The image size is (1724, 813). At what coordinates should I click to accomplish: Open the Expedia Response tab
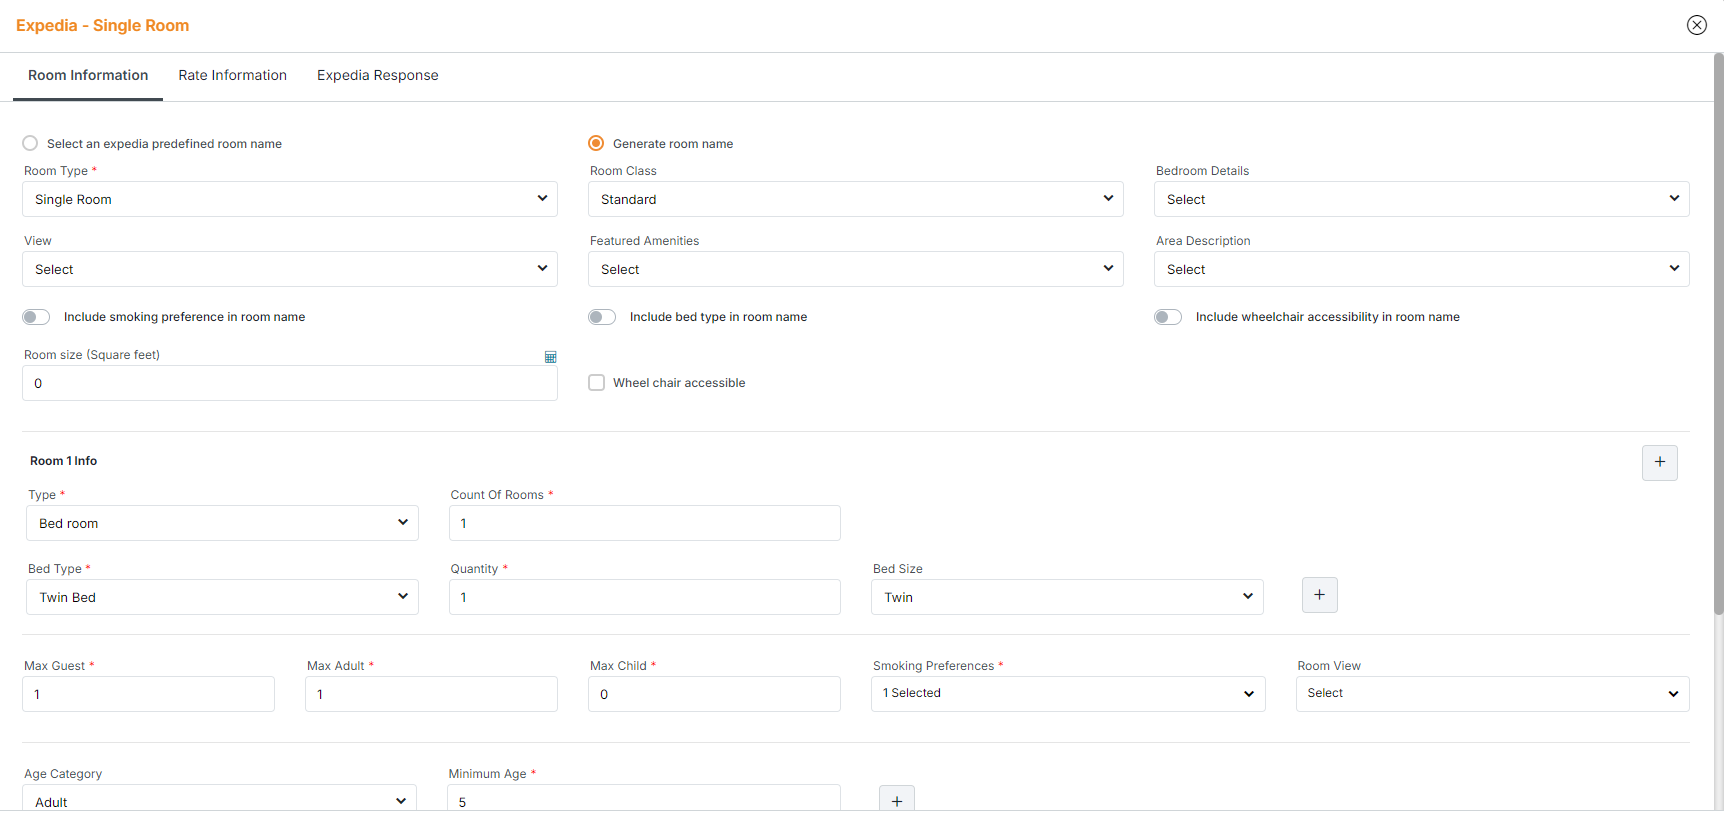pyautogui.click(x=377, y=76)
